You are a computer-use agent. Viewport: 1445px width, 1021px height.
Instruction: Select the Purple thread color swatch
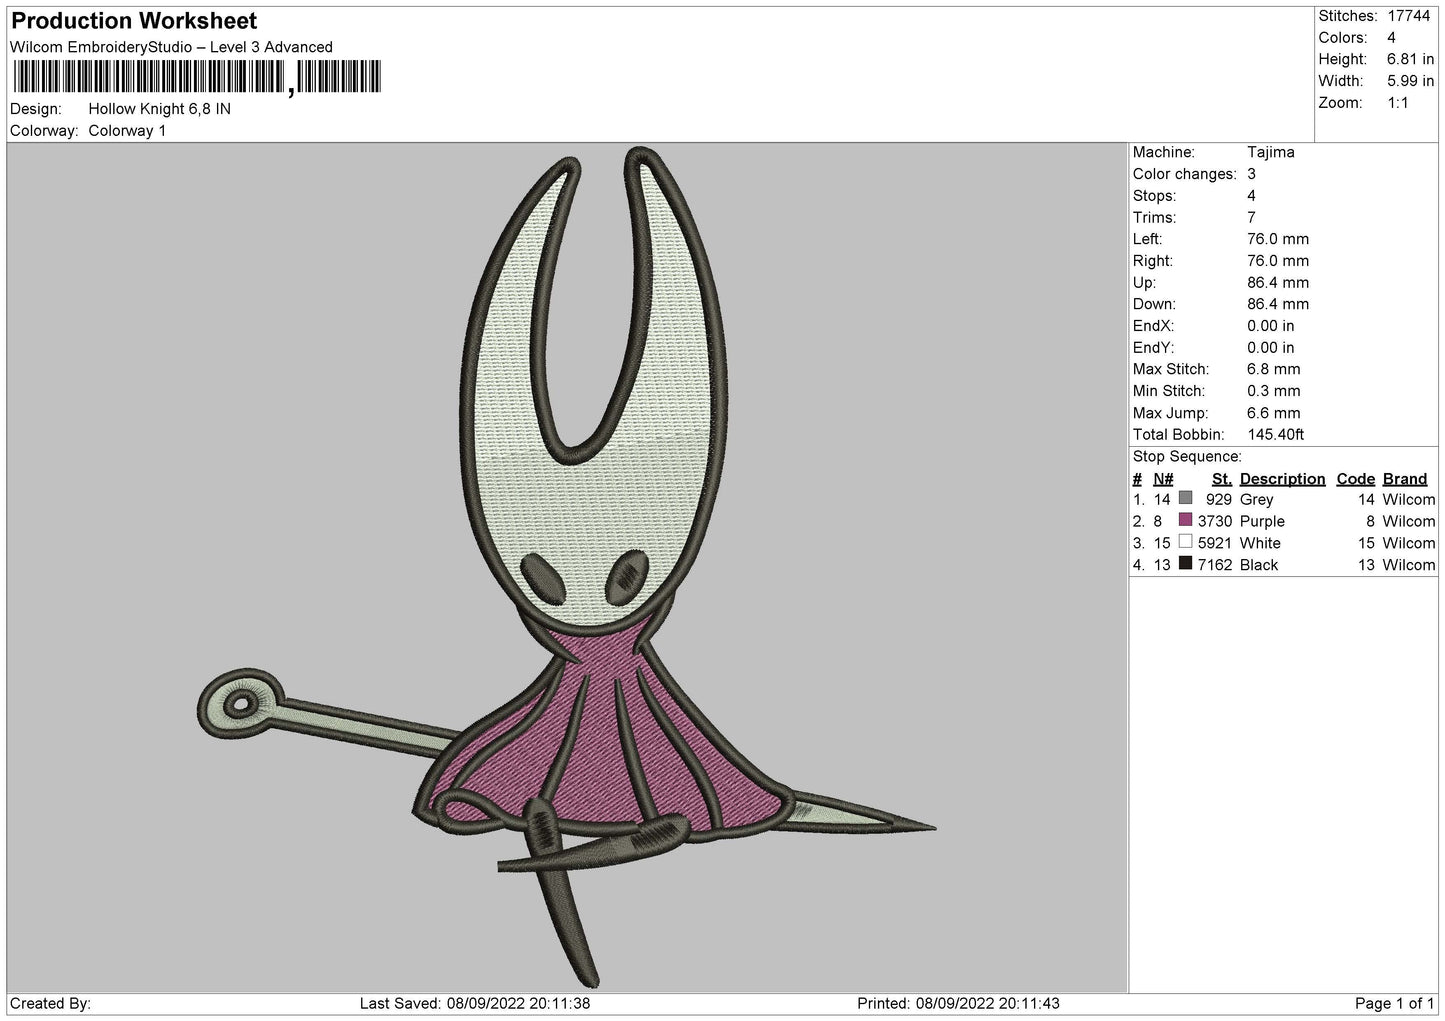(1186, 520)
